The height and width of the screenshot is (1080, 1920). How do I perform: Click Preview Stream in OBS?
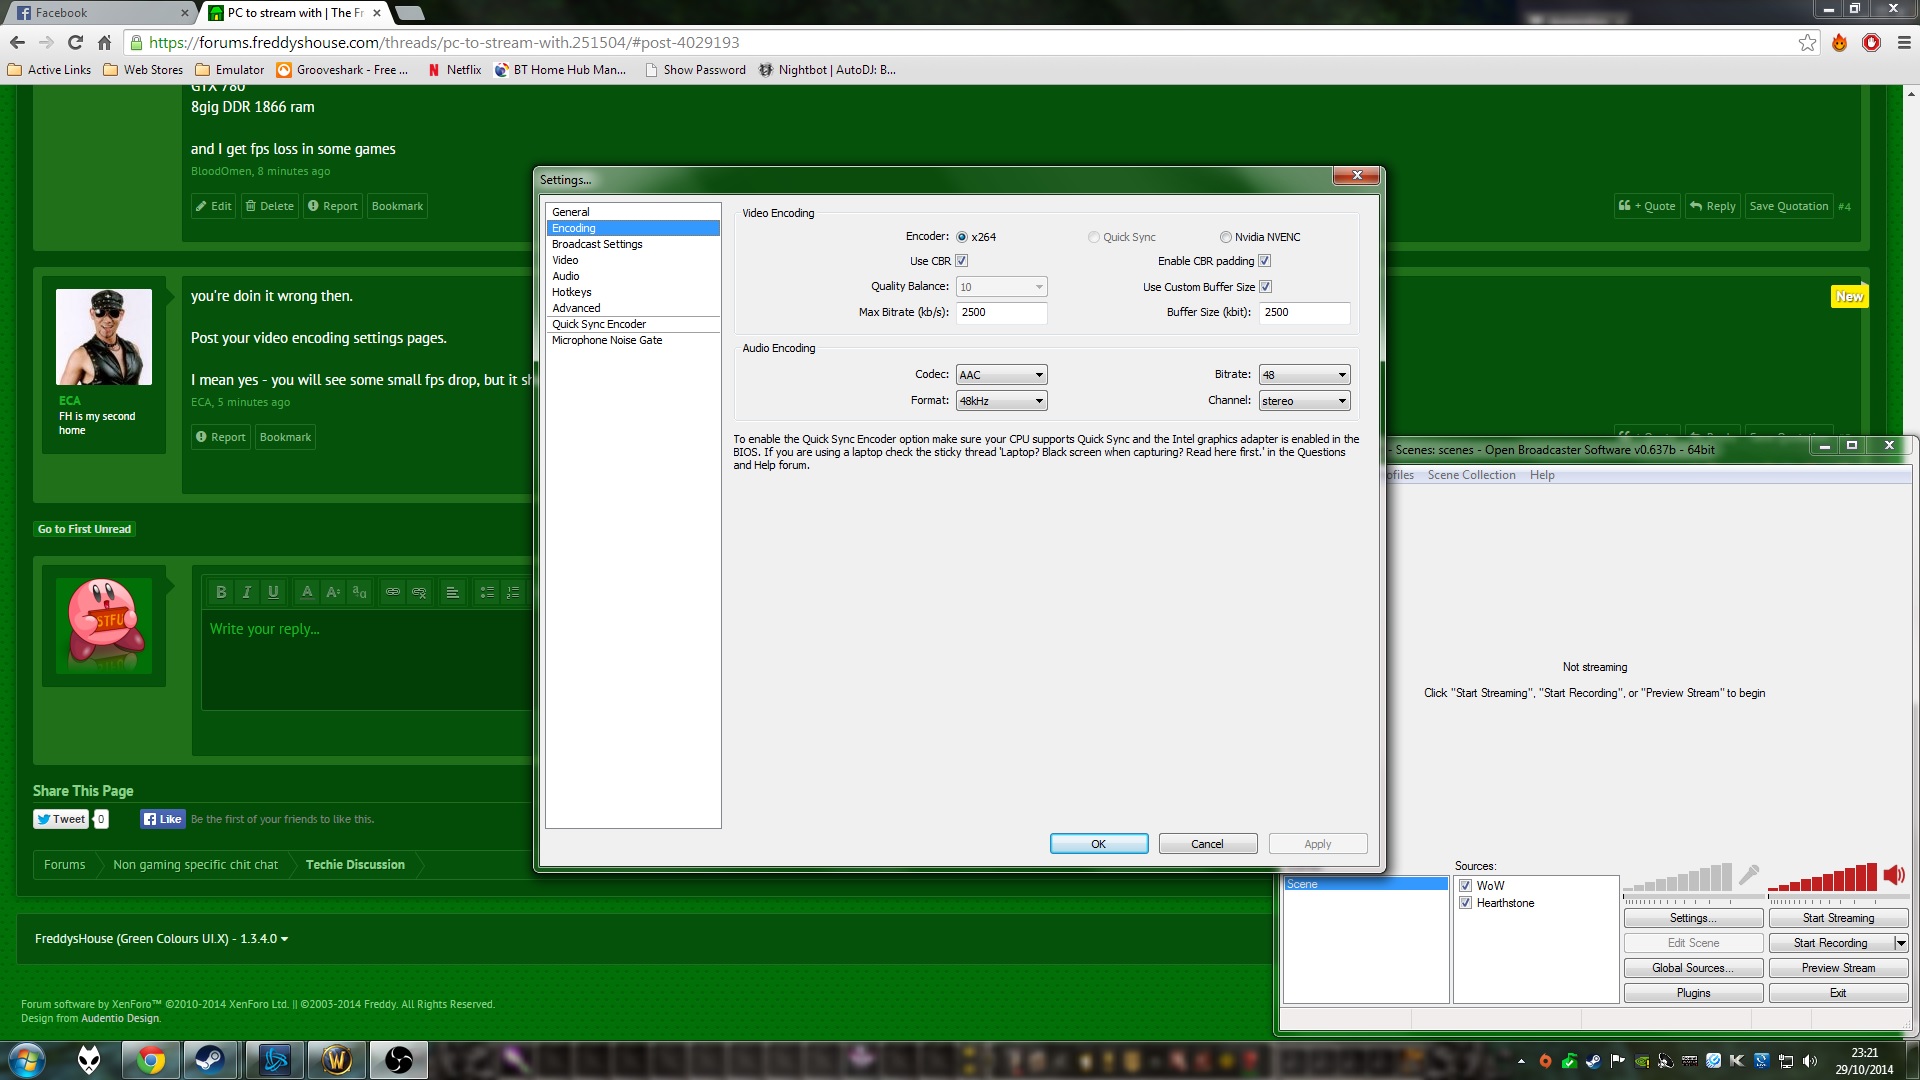1838,968
